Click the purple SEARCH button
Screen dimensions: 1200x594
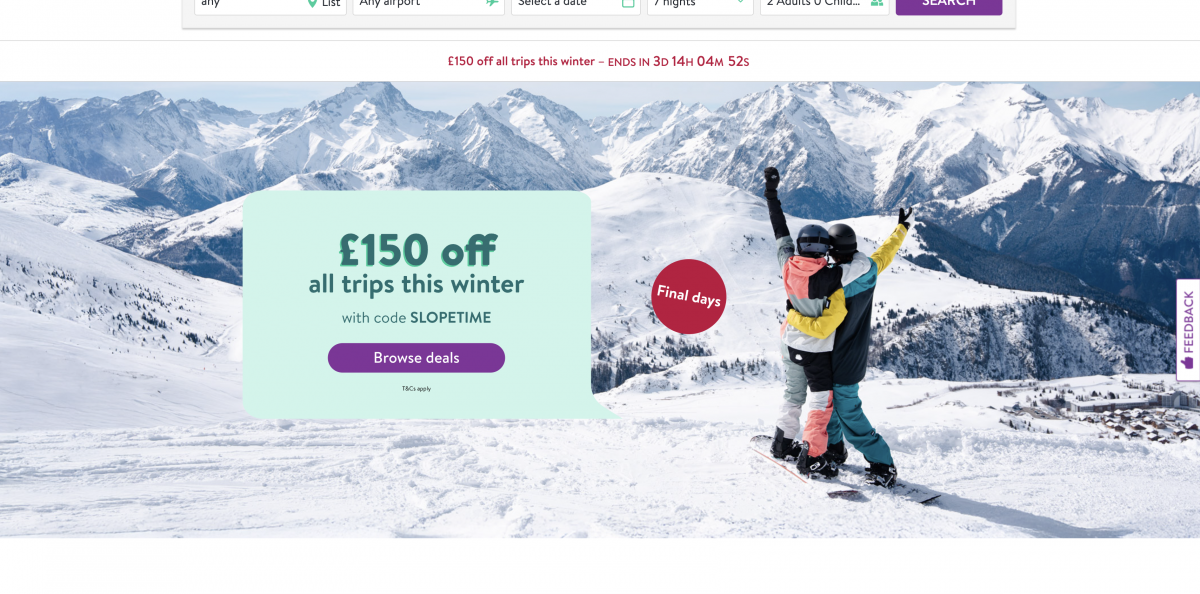coord(948,5)
